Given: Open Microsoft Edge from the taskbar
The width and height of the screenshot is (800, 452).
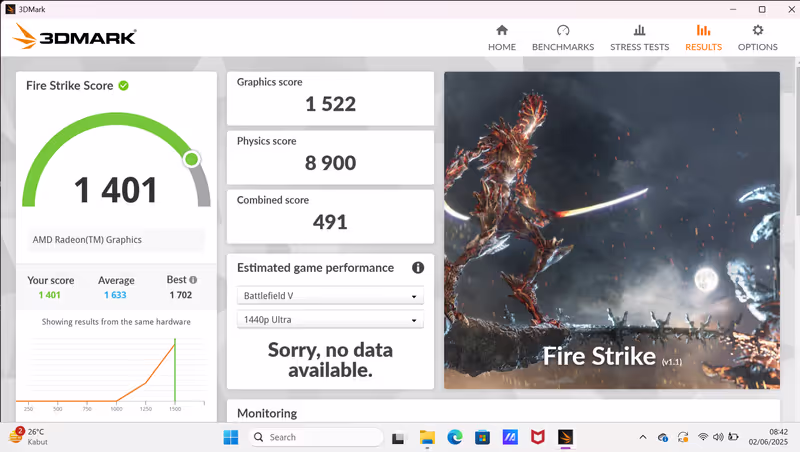Looking at the screenshot, I should coord(455,437).
